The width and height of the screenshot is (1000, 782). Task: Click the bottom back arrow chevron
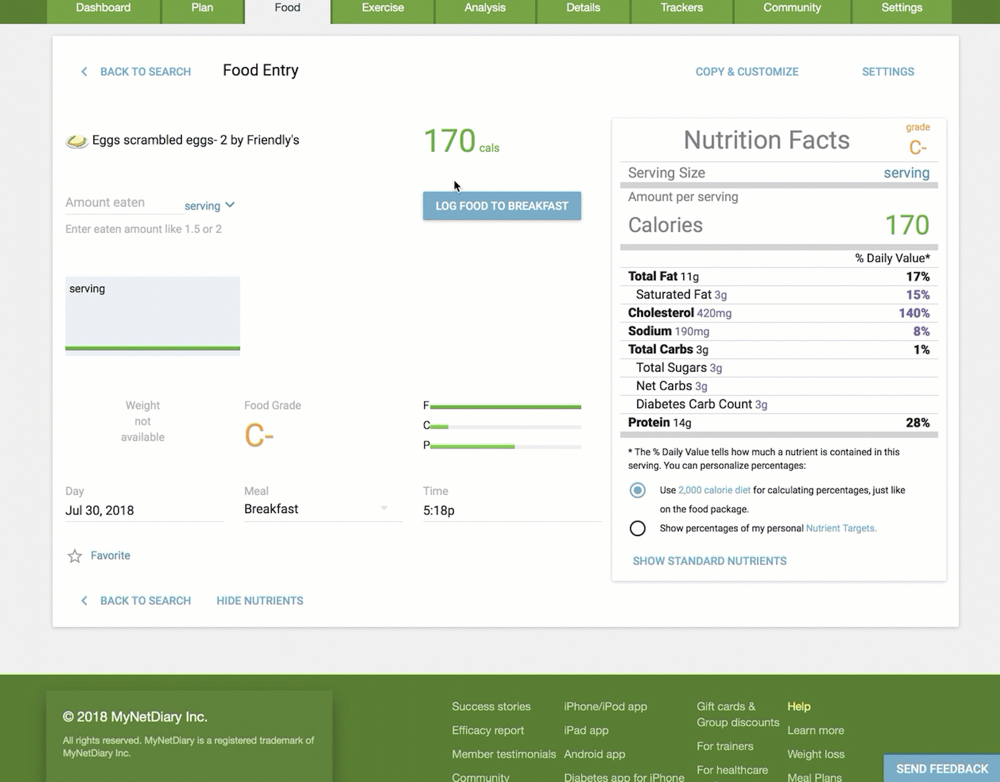(84, 601)
